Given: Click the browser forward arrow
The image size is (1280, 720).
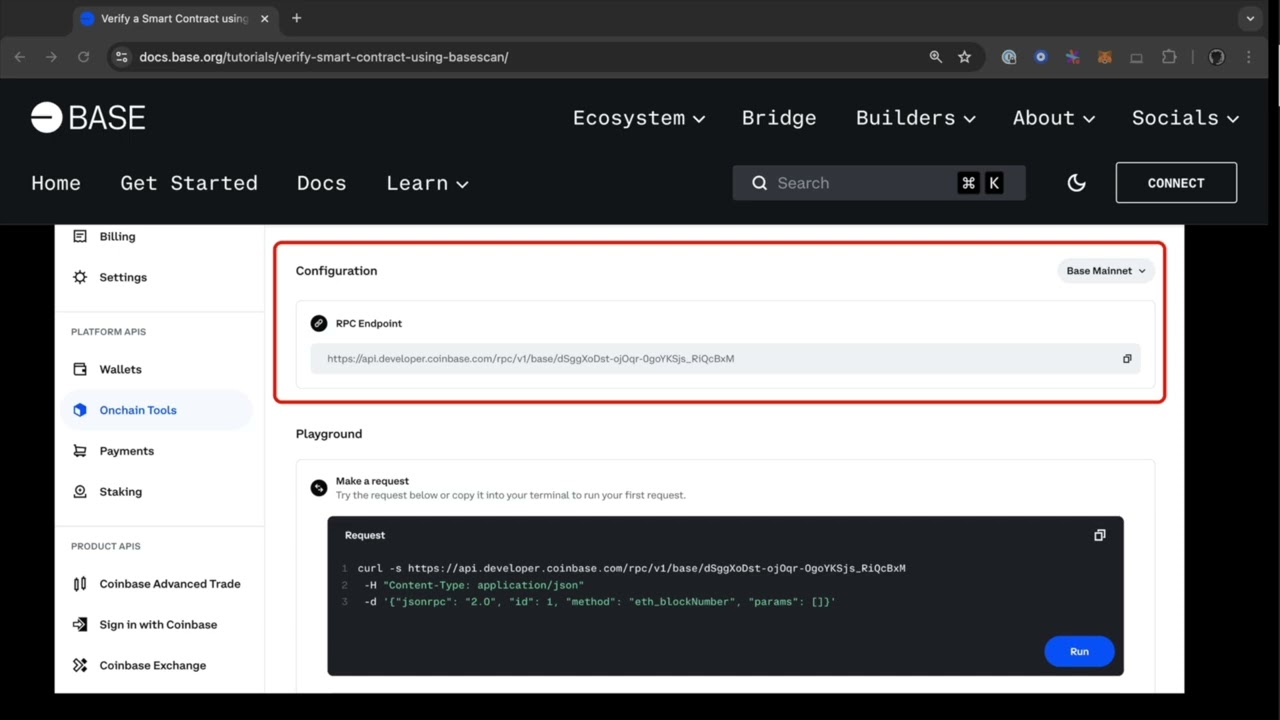Looking at the screenshot, I should click(52, 57).
